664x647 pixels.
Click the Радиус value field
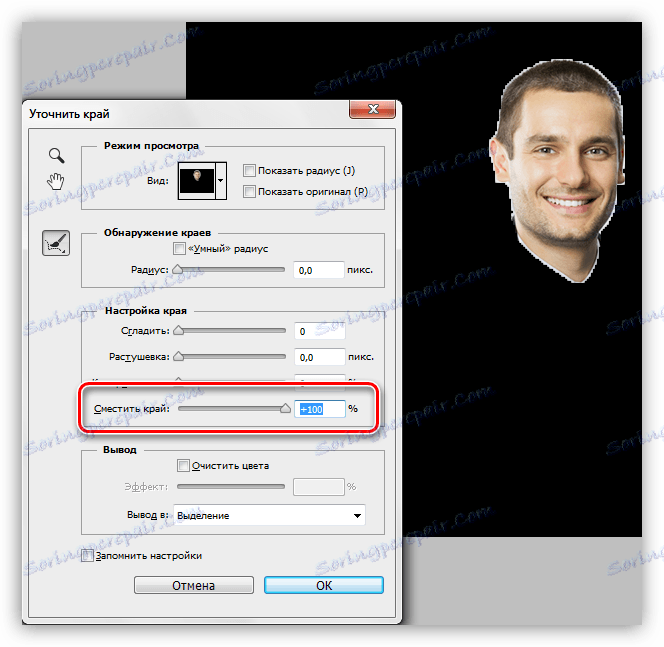coord(319,270)
